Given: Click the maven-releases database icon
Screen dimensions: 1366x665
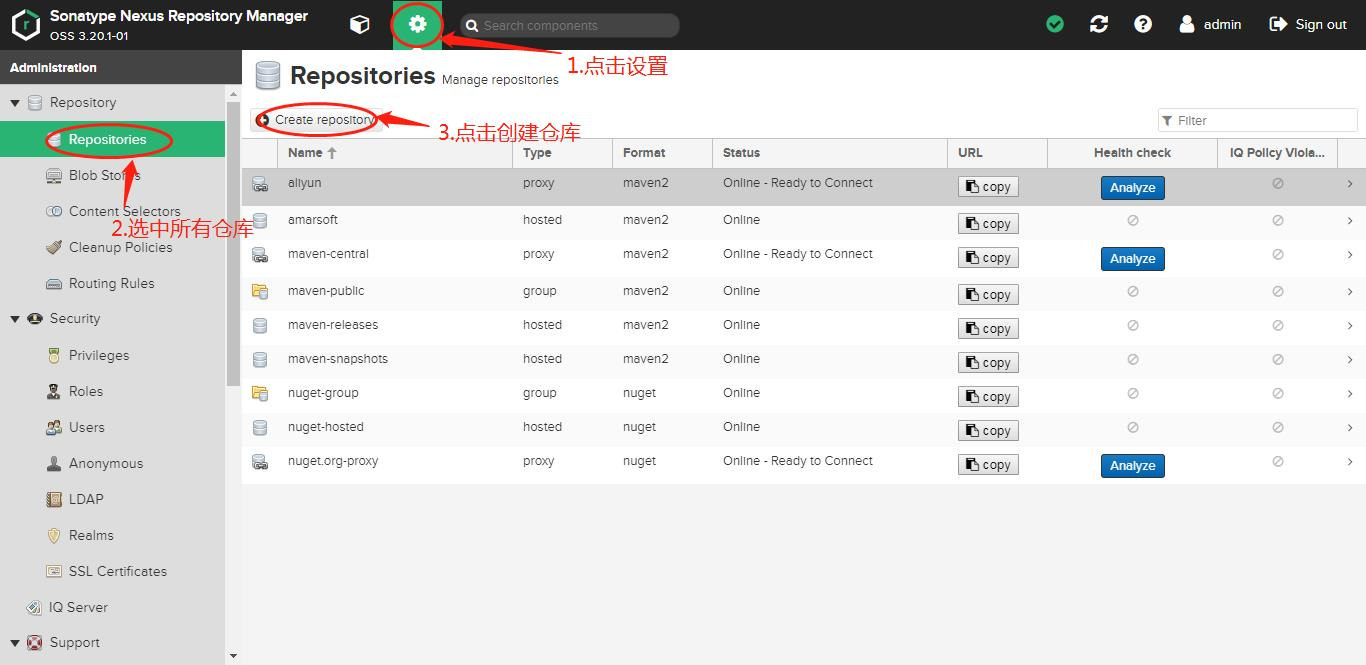Looking at the screenshot, I should point(260,326).
